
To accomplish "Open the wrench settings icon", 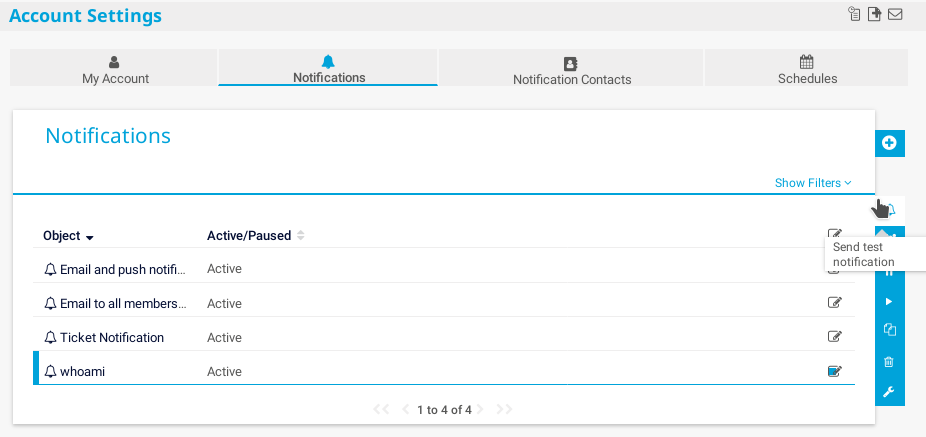I will coord(889,392).
